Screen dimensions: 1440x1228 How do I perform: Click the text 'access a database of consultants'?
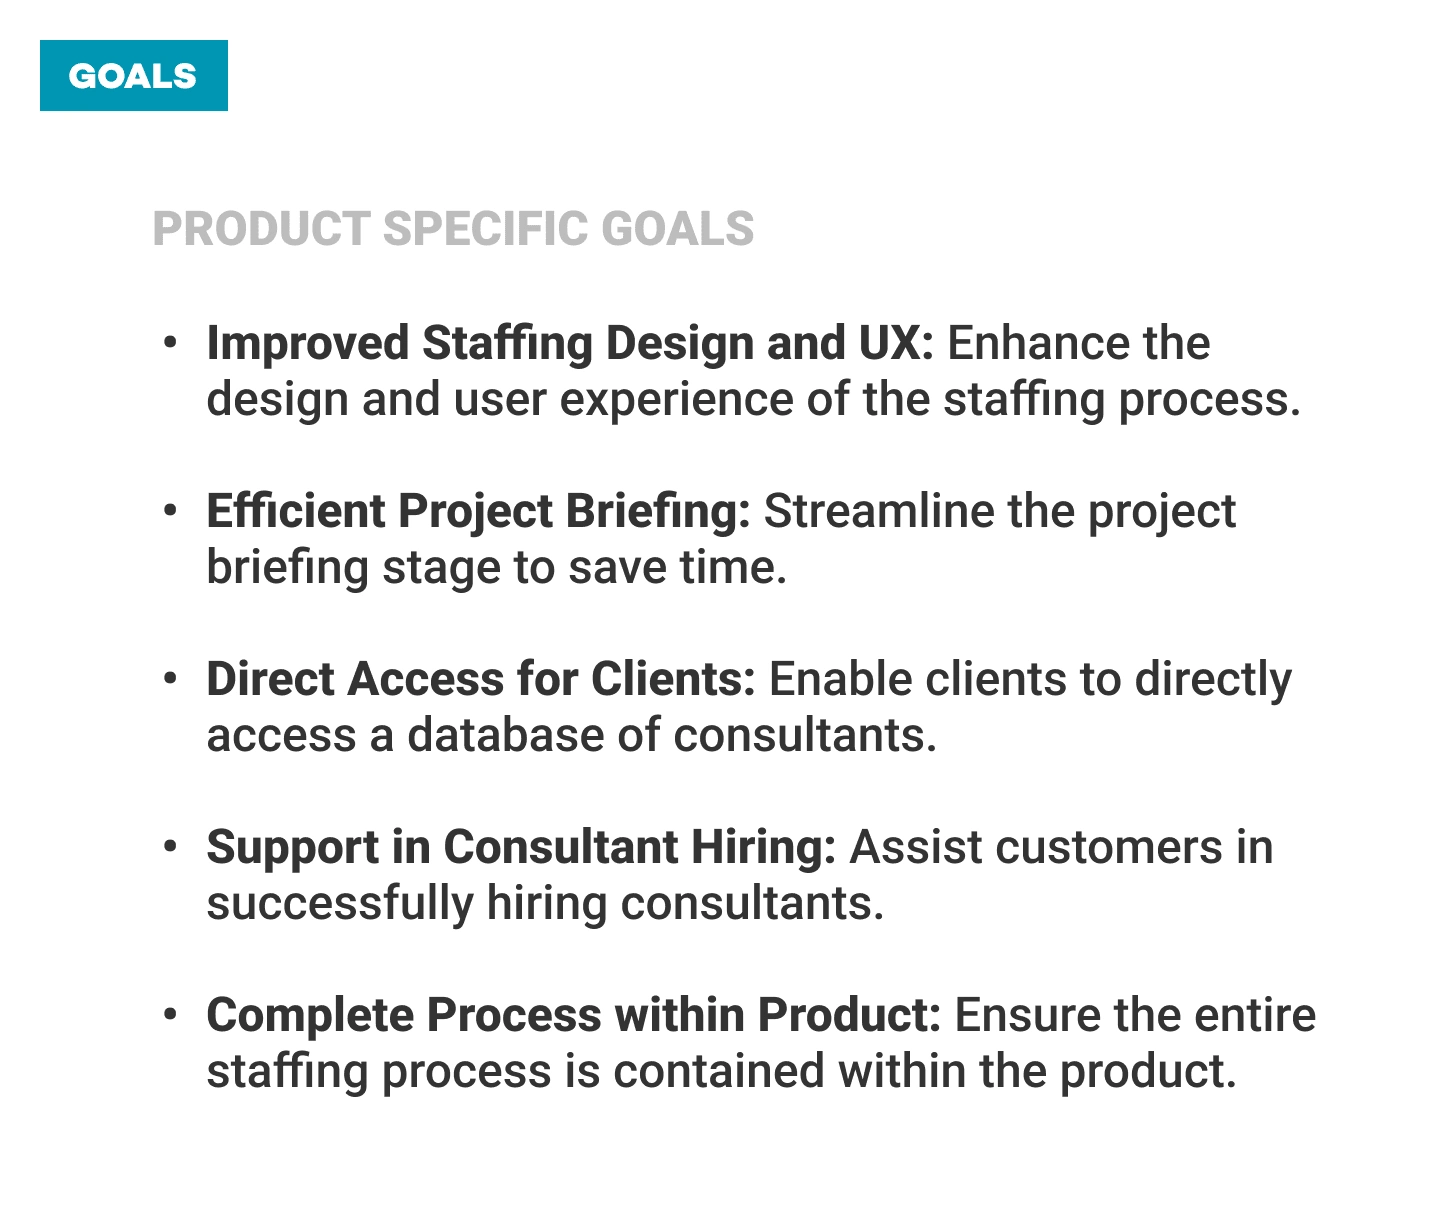pos(571,736)
